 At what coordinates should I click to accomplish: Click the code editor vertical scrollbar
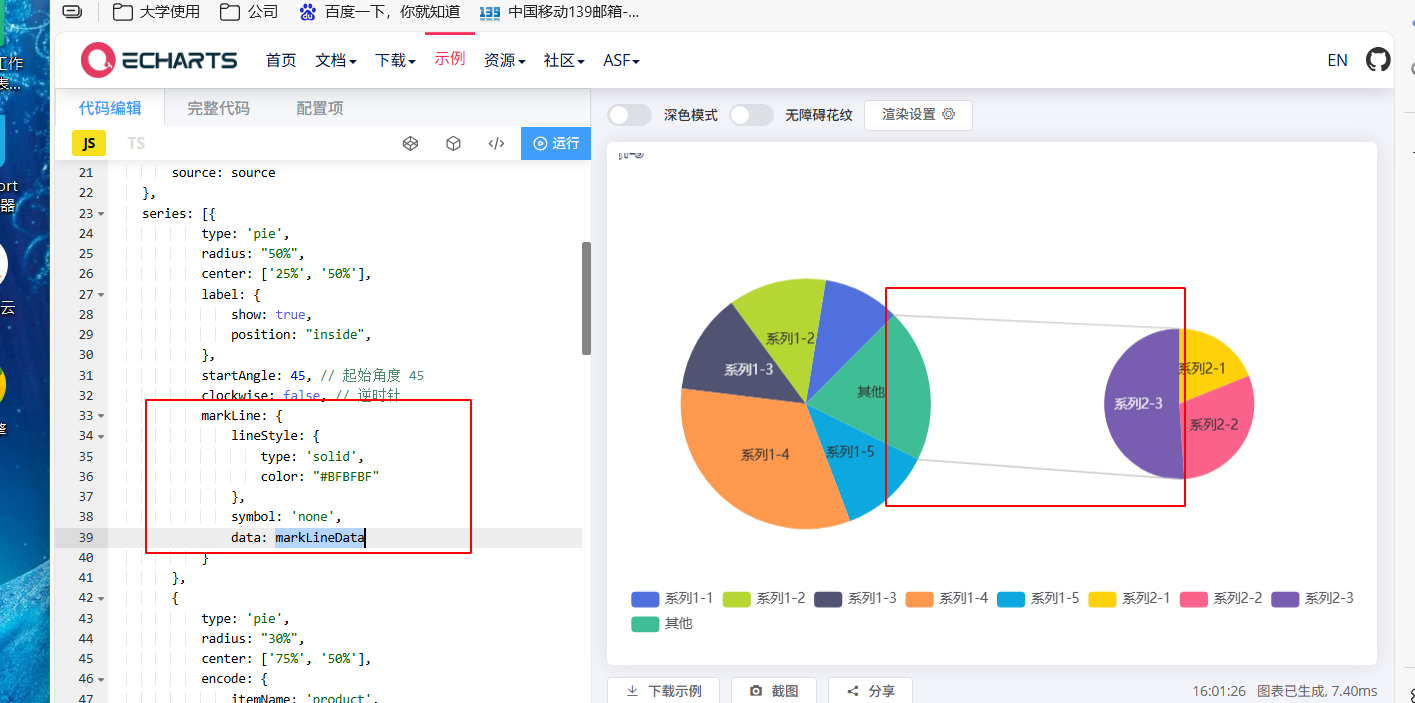[x=586, y=298]
